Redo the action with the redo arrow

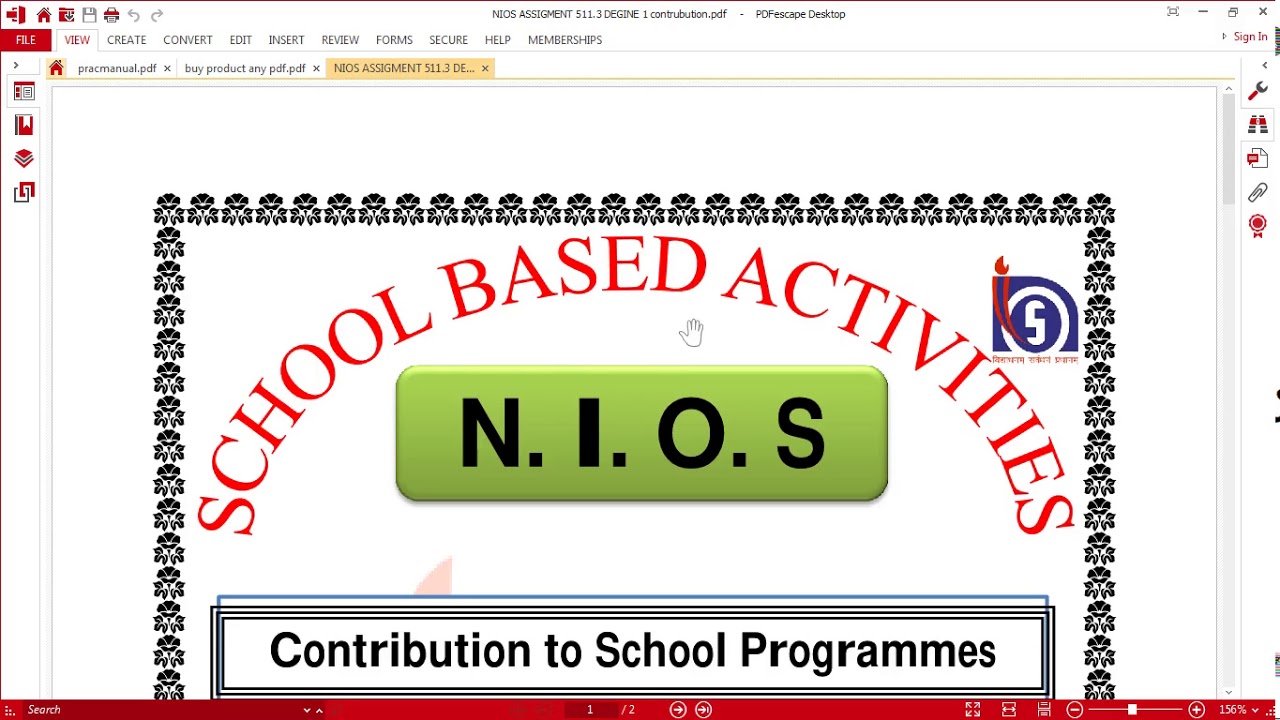156,15
